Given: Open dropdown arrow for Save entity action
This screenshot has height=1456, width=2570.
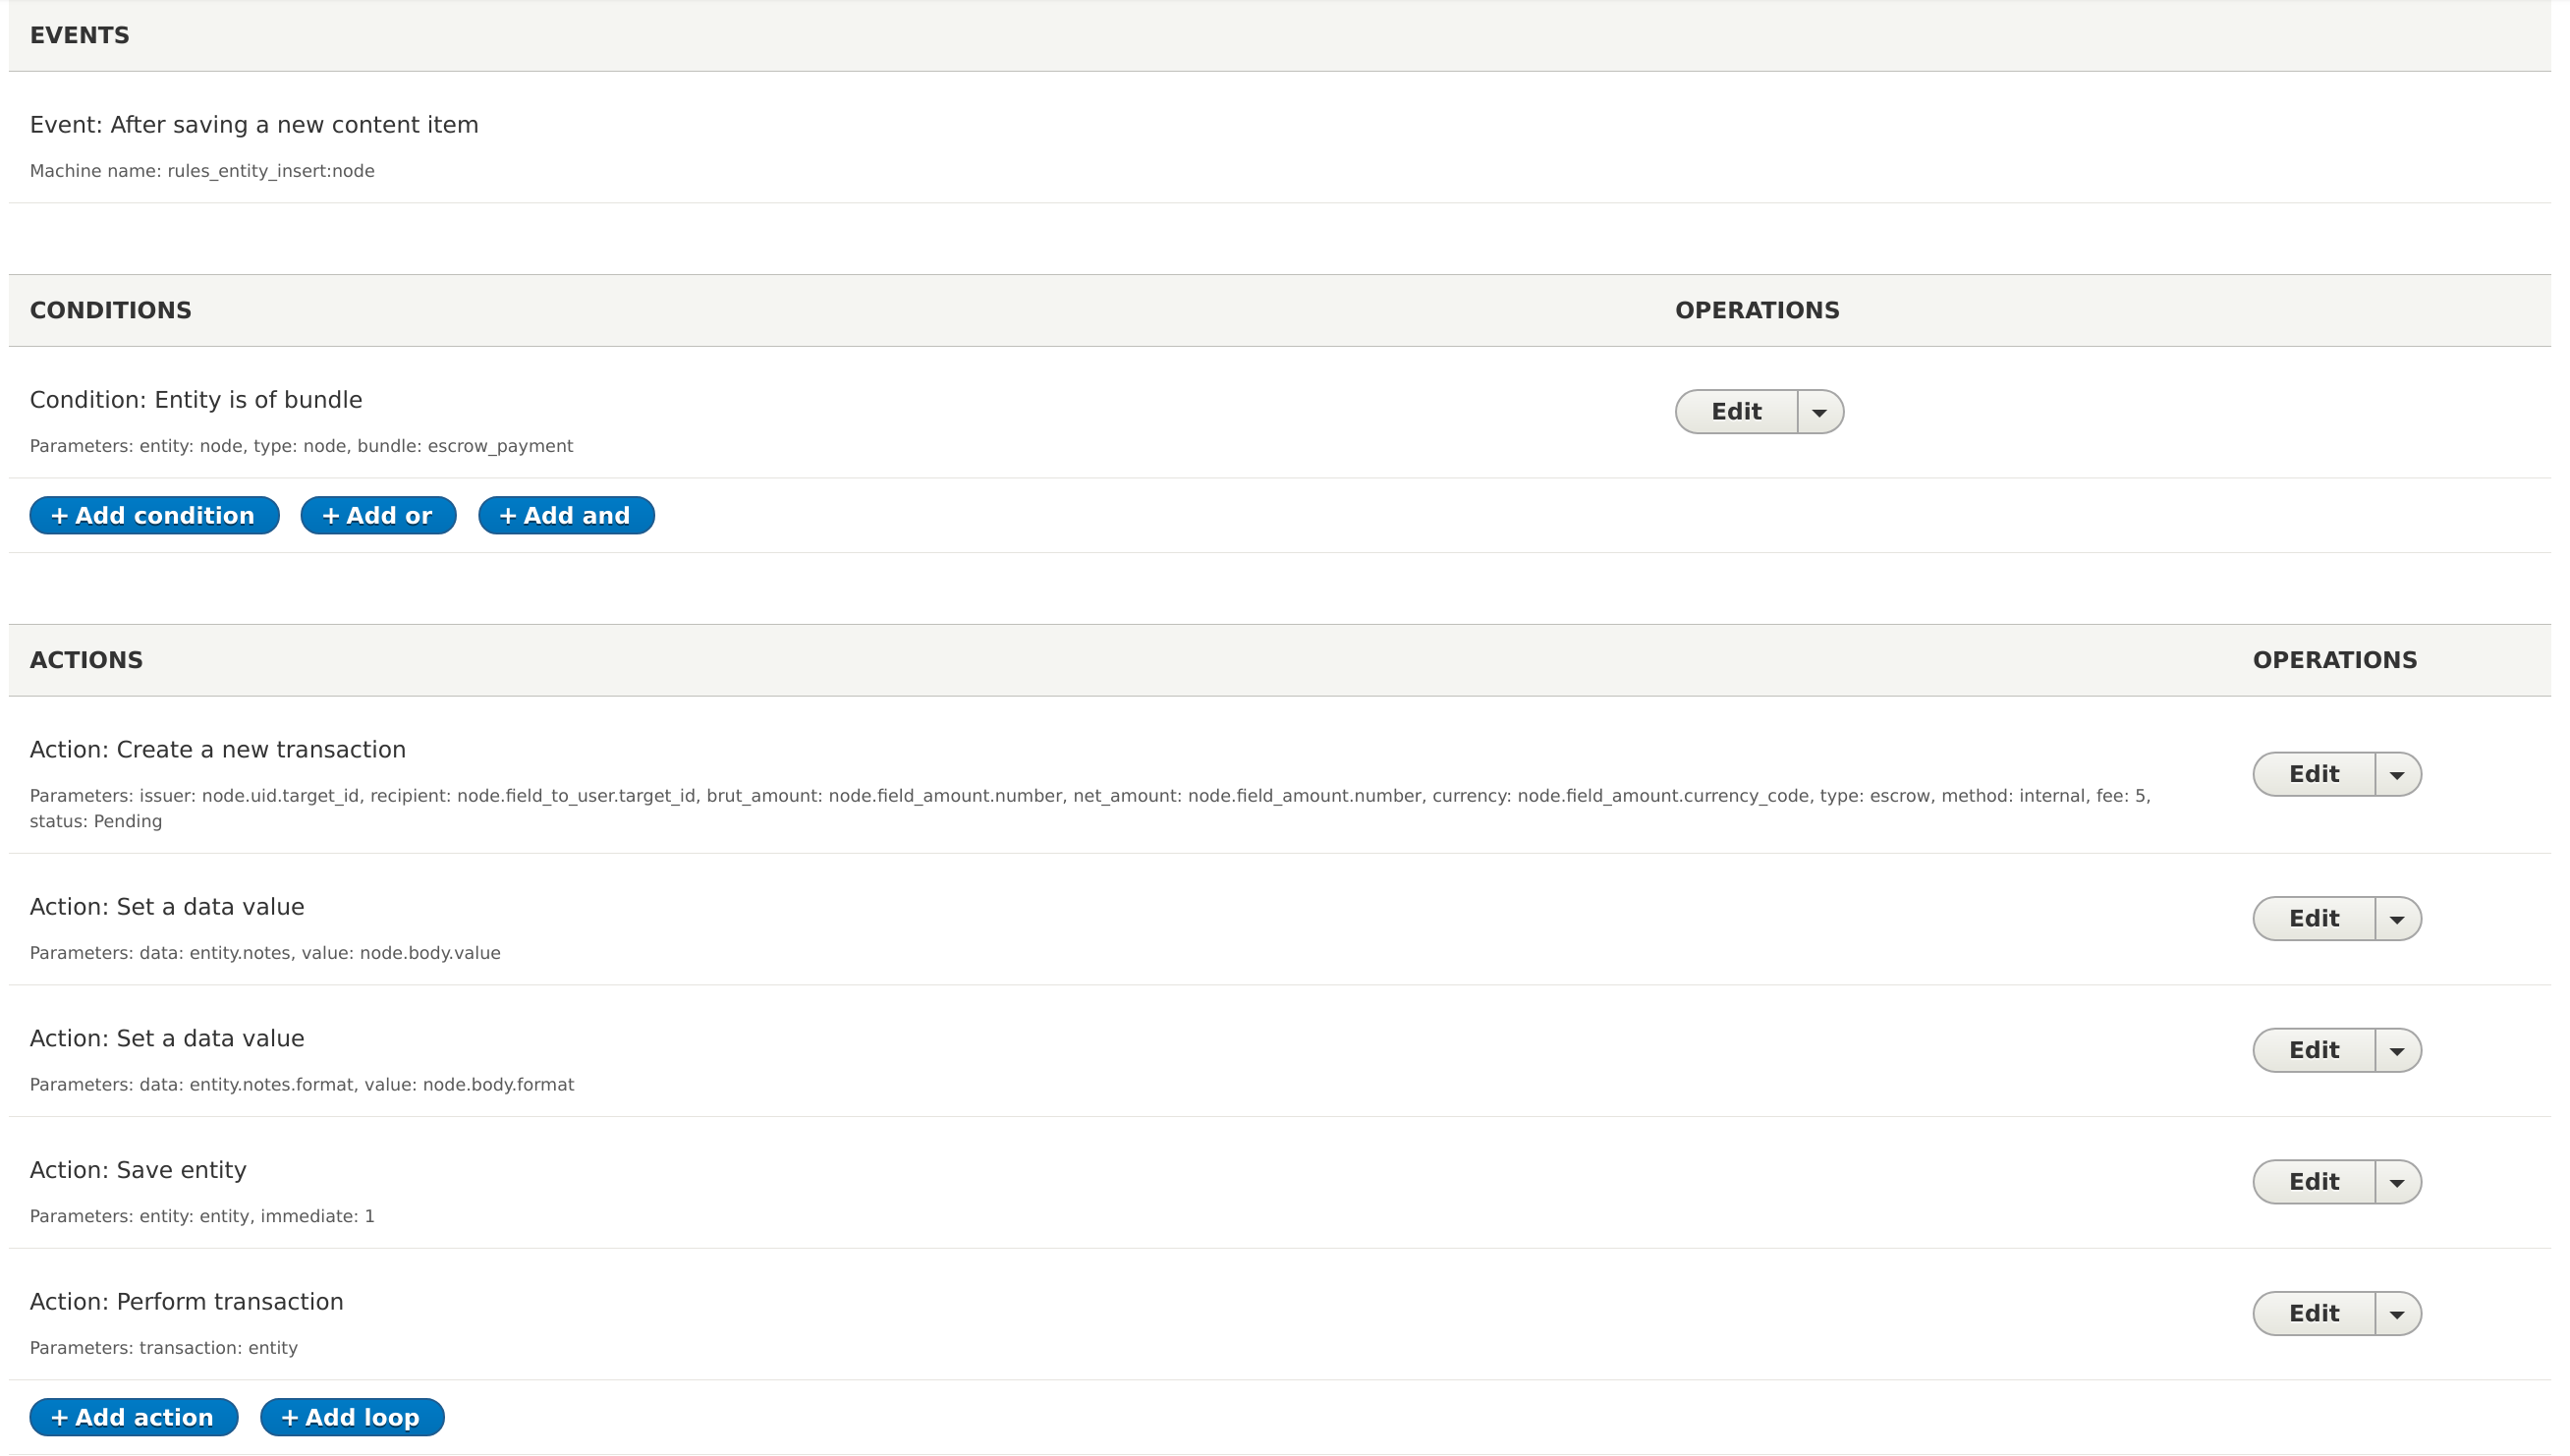Looking at the screenshot, I should click(2397, 1183).
